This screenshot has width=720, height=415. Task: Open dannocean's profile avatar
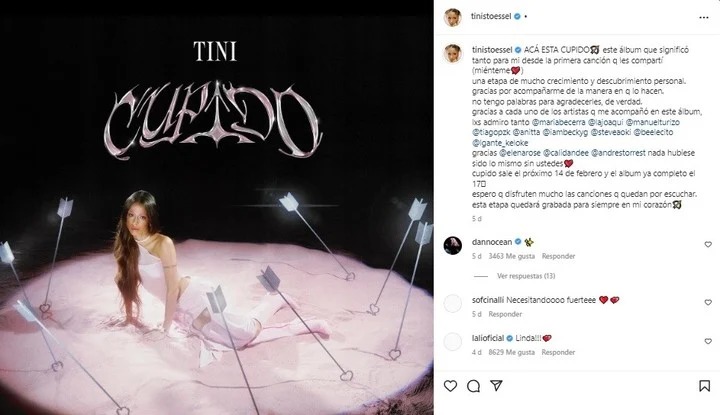pos(453,246)
